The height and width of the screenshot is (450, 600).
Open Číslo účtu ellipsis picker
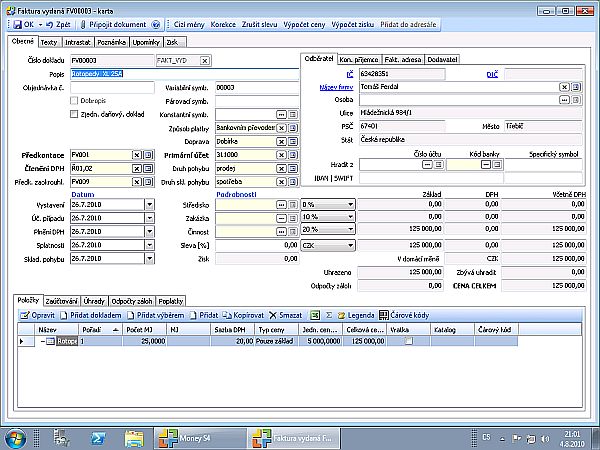pos(427,165)
